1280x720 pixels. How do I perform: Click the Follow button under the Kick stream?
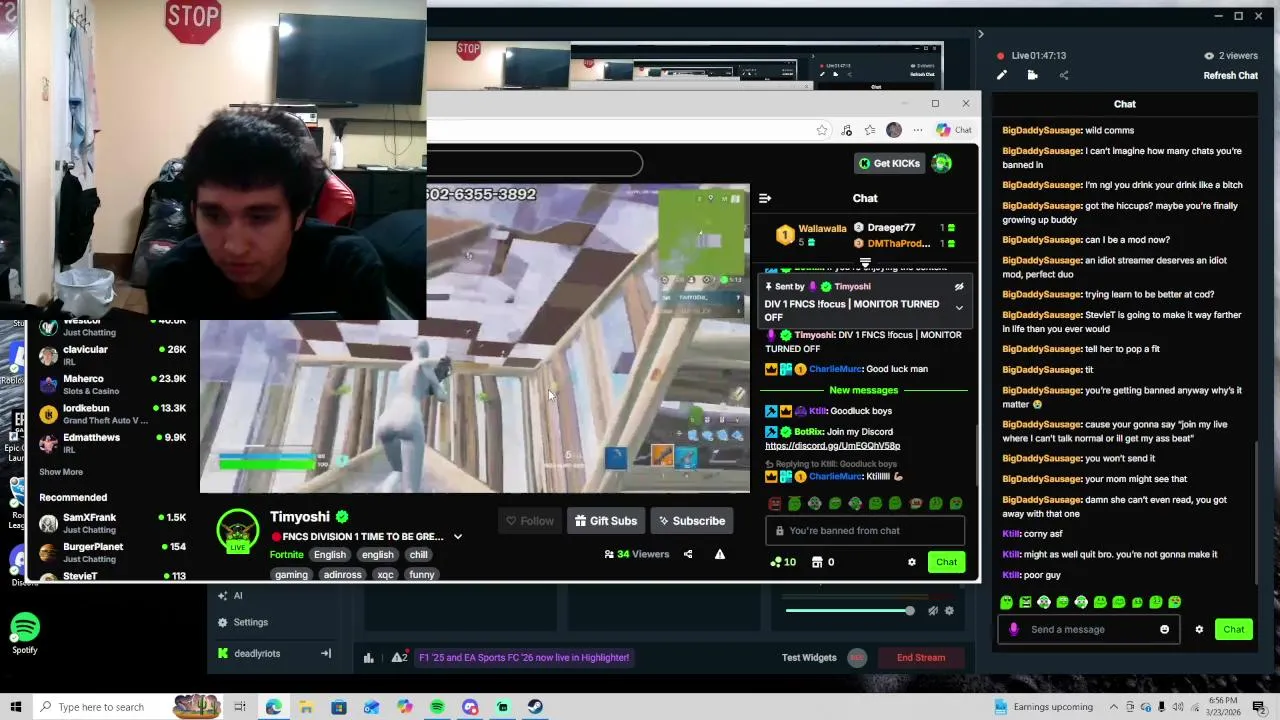[x=529, y=520]
